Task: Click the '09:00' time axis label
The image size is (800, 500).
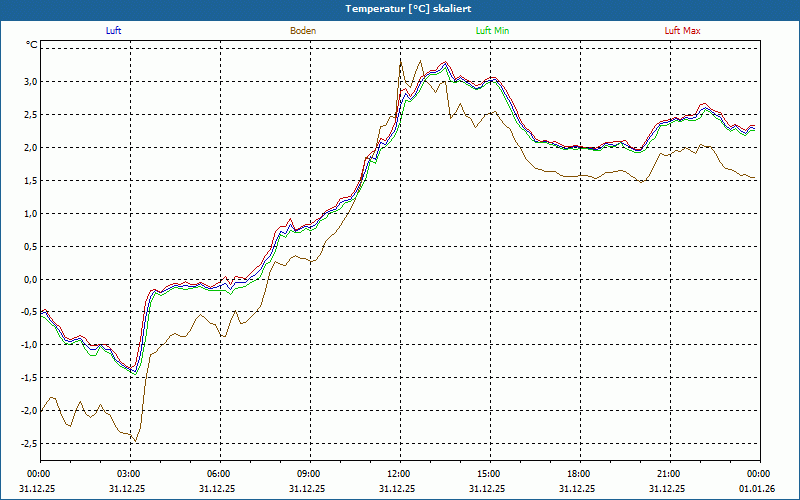Action: 310,474
